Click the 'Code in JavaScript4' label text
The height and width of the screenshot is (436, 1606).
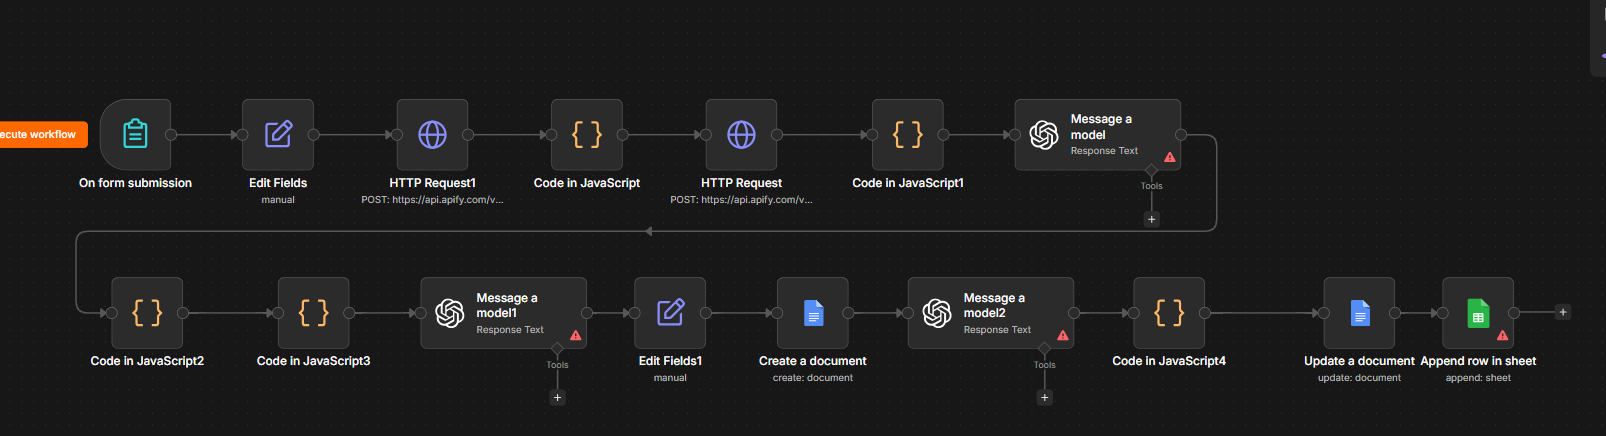coord(1169,361)
